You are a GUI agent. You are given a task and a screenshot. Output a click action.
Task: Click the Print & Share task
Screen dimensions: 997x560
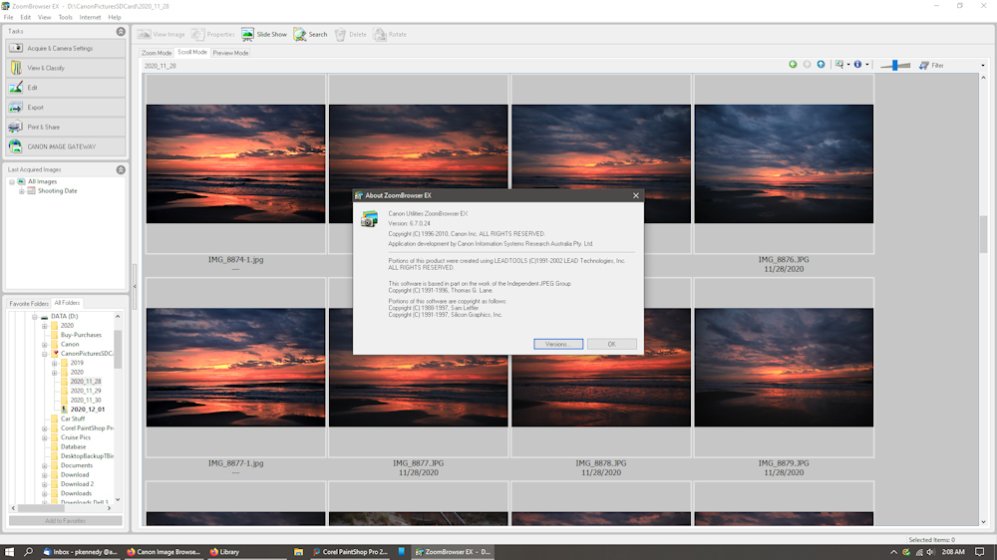pos(66,127)
